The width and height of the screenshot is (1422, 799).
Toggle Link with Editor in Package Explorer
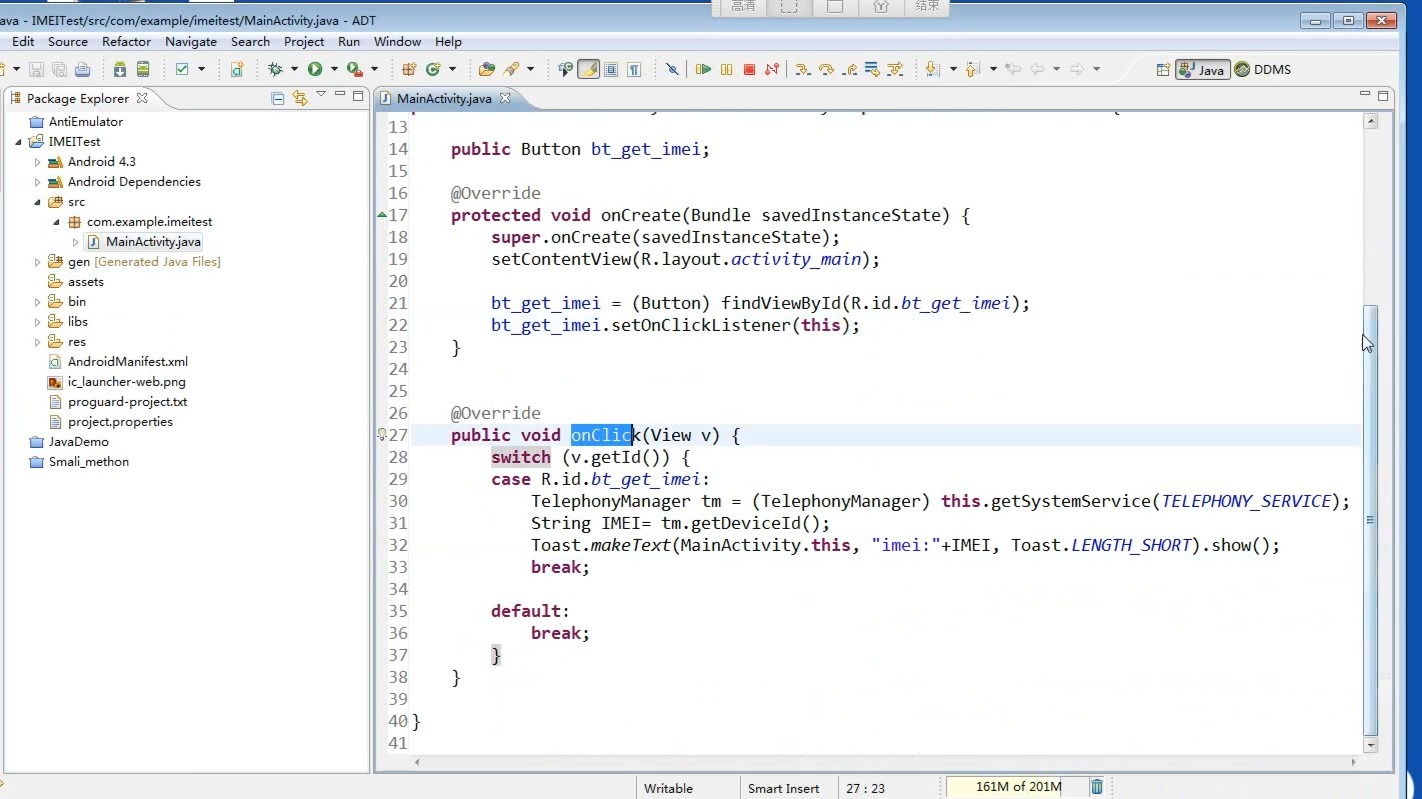pyautogui.click(x=299, y=98)
